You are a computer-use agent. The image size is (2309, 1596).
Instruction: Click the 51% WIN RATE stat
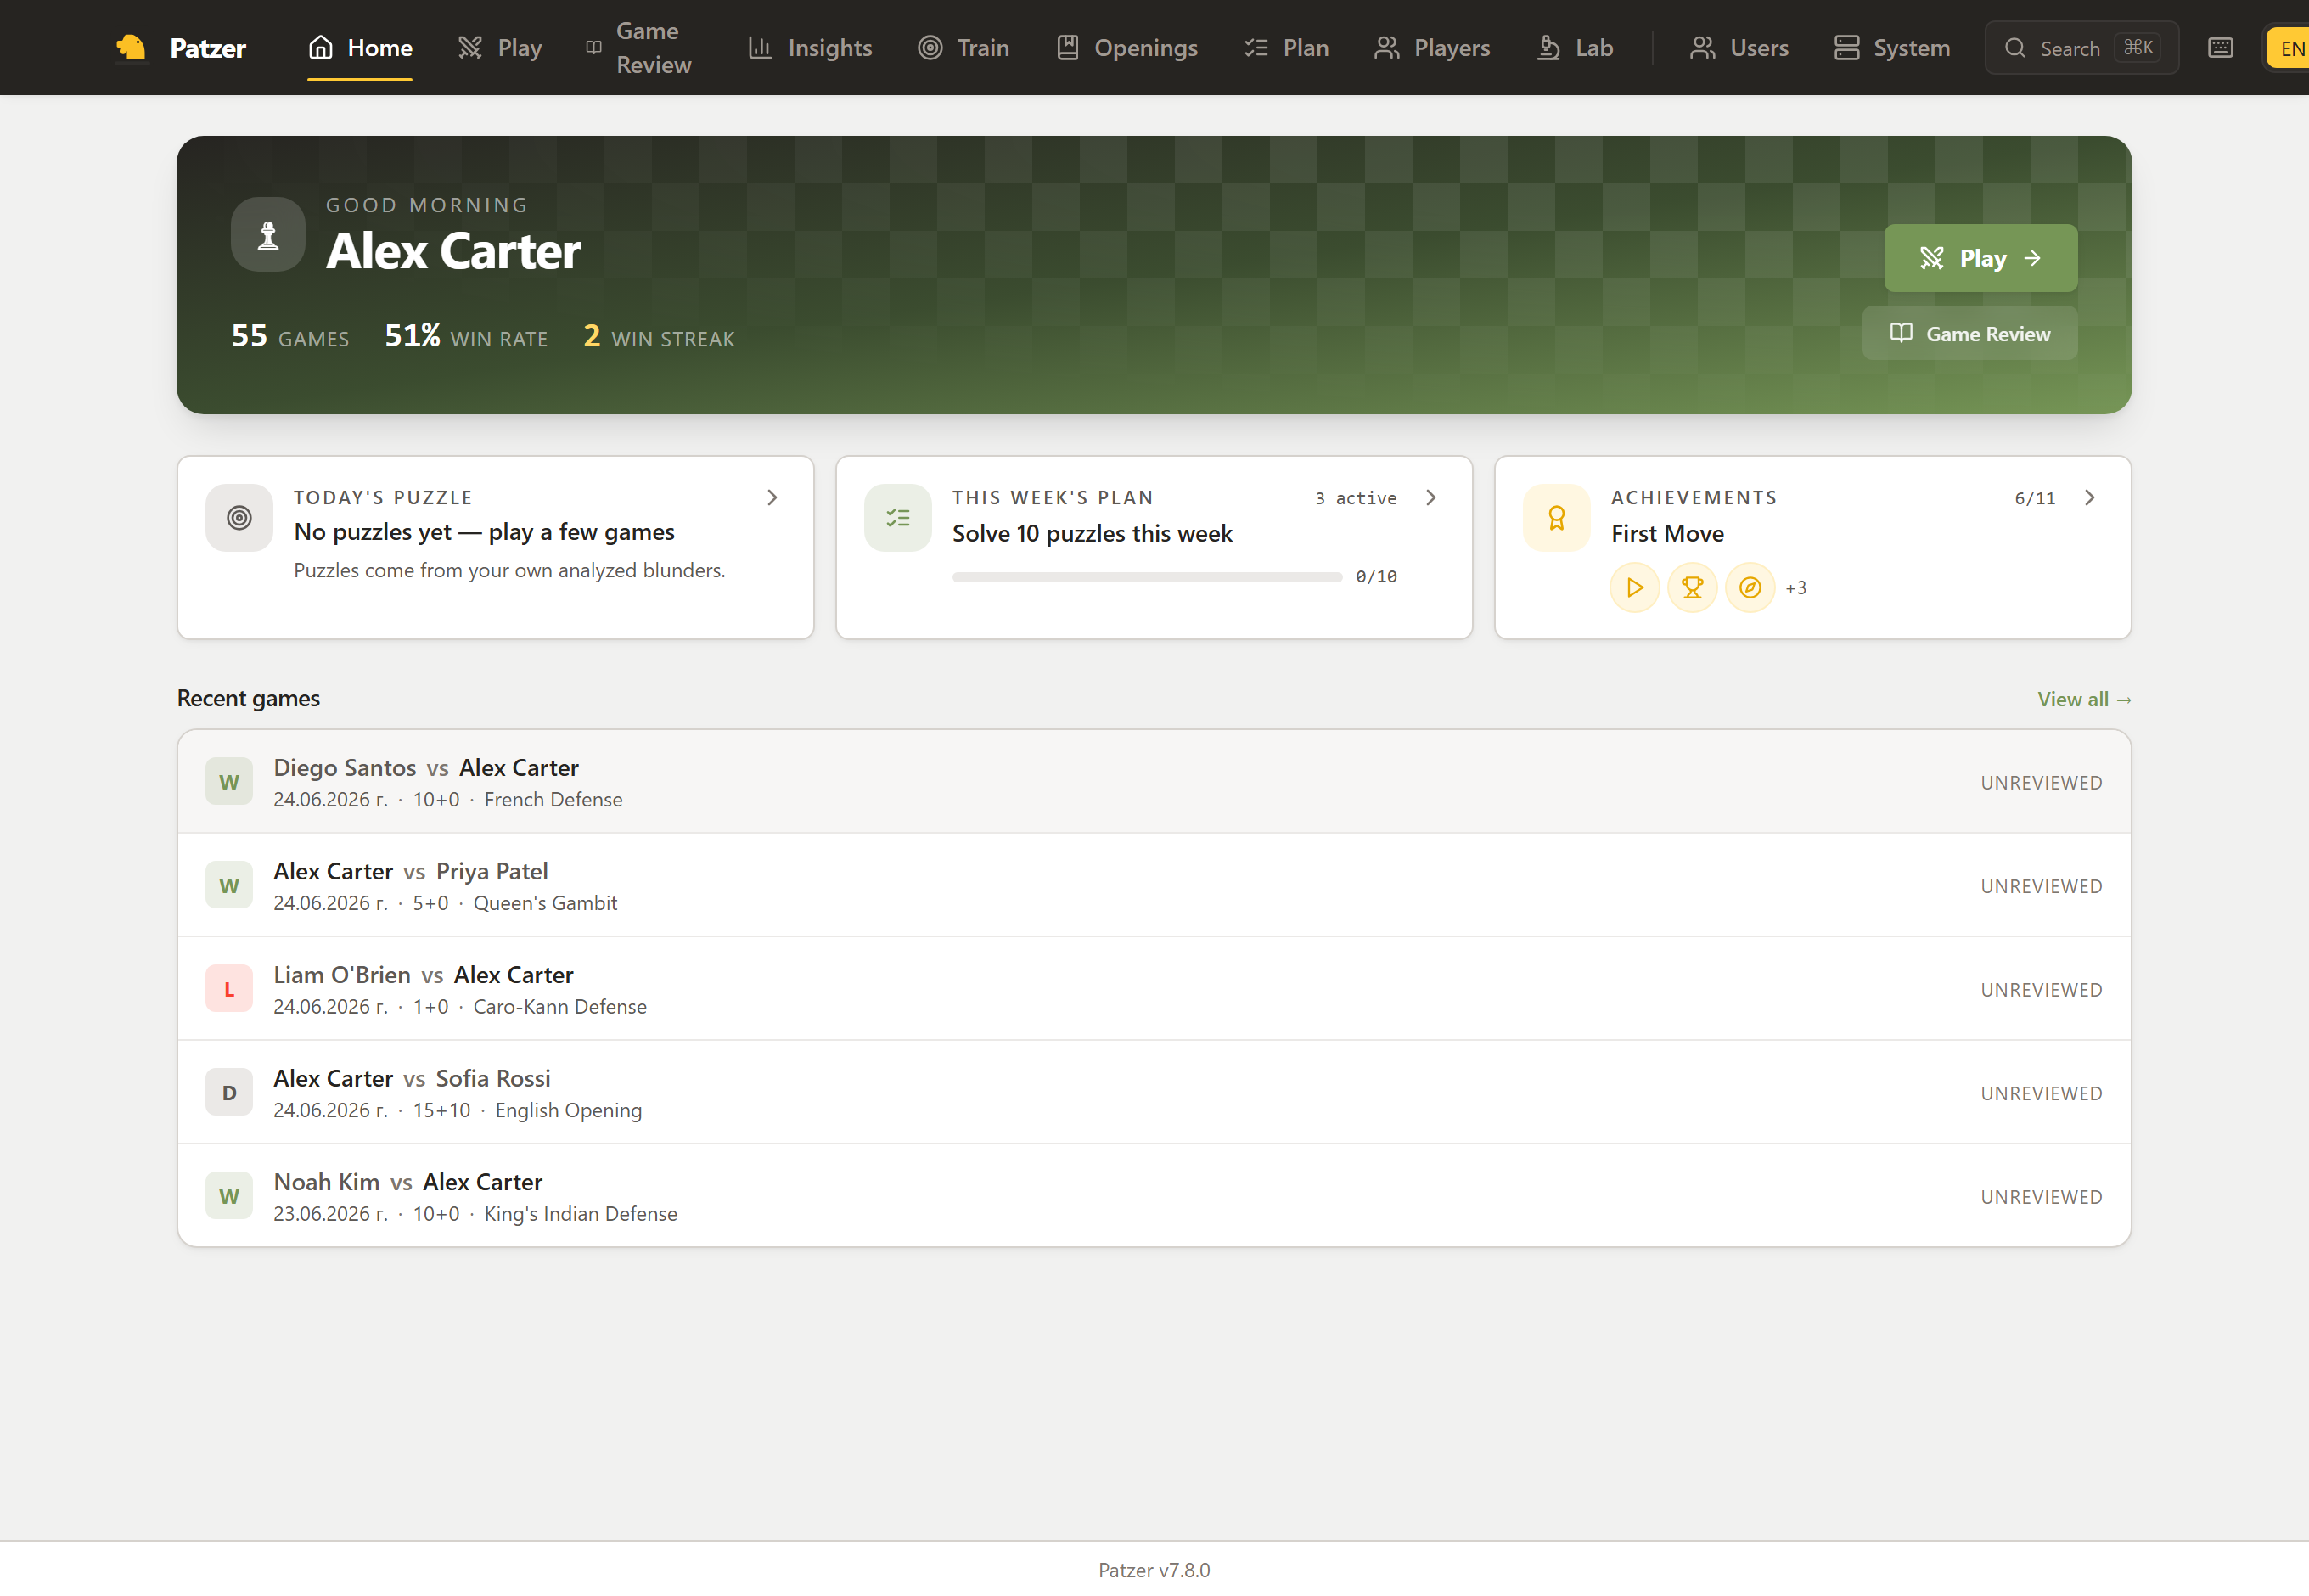click(x=466, y=336)
